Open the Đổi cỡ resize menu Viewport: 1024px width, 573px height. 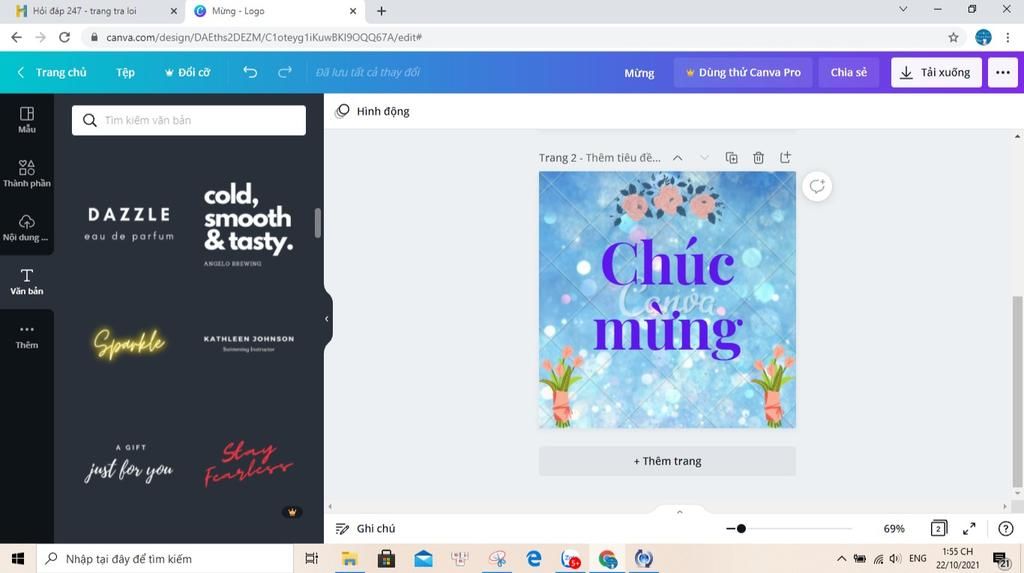point(187,73)
